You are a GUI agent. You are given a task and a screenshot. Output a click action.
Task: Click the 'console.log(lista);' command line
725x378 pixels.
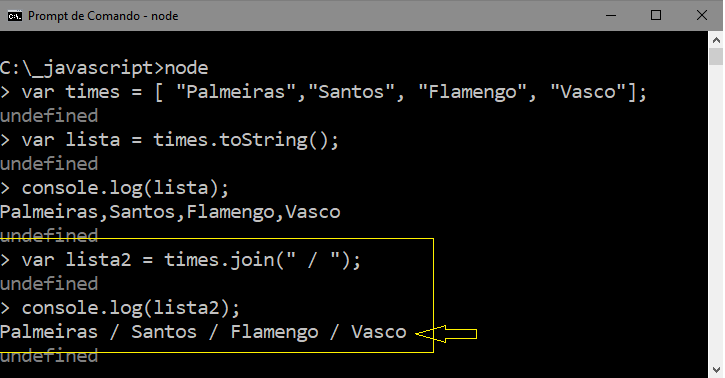click(114, 188)
